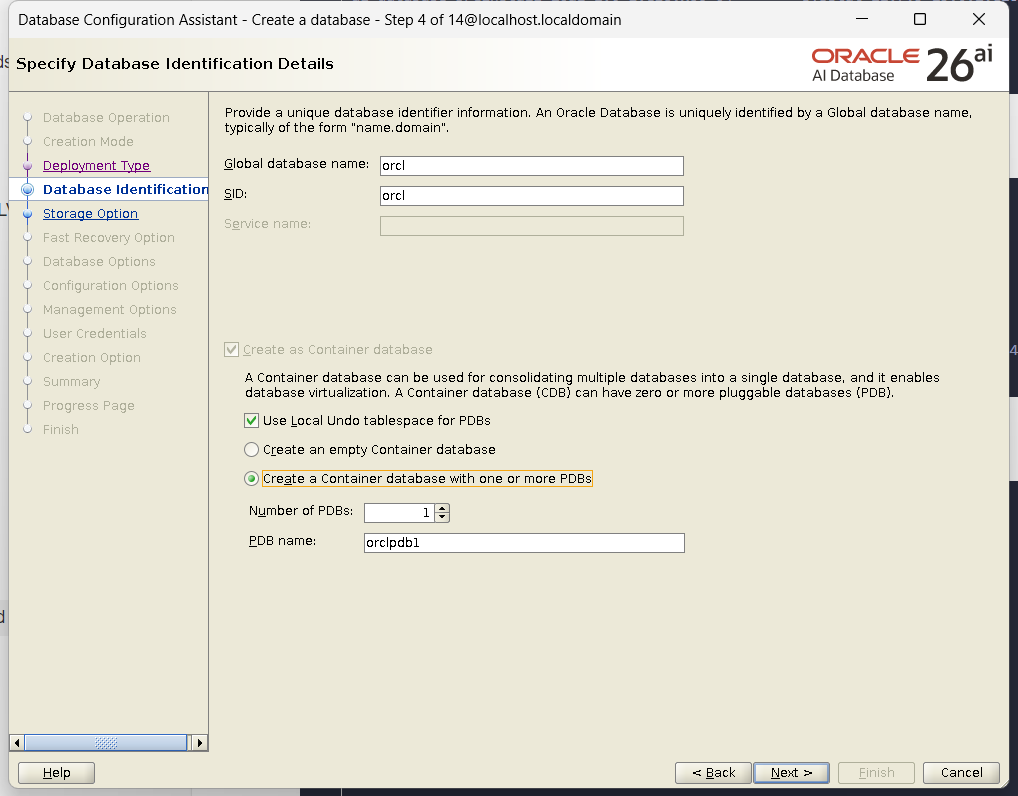1018x796 pixels.
Task: Click the Specify Database Identification Details heading
Action: coord(175,64)
